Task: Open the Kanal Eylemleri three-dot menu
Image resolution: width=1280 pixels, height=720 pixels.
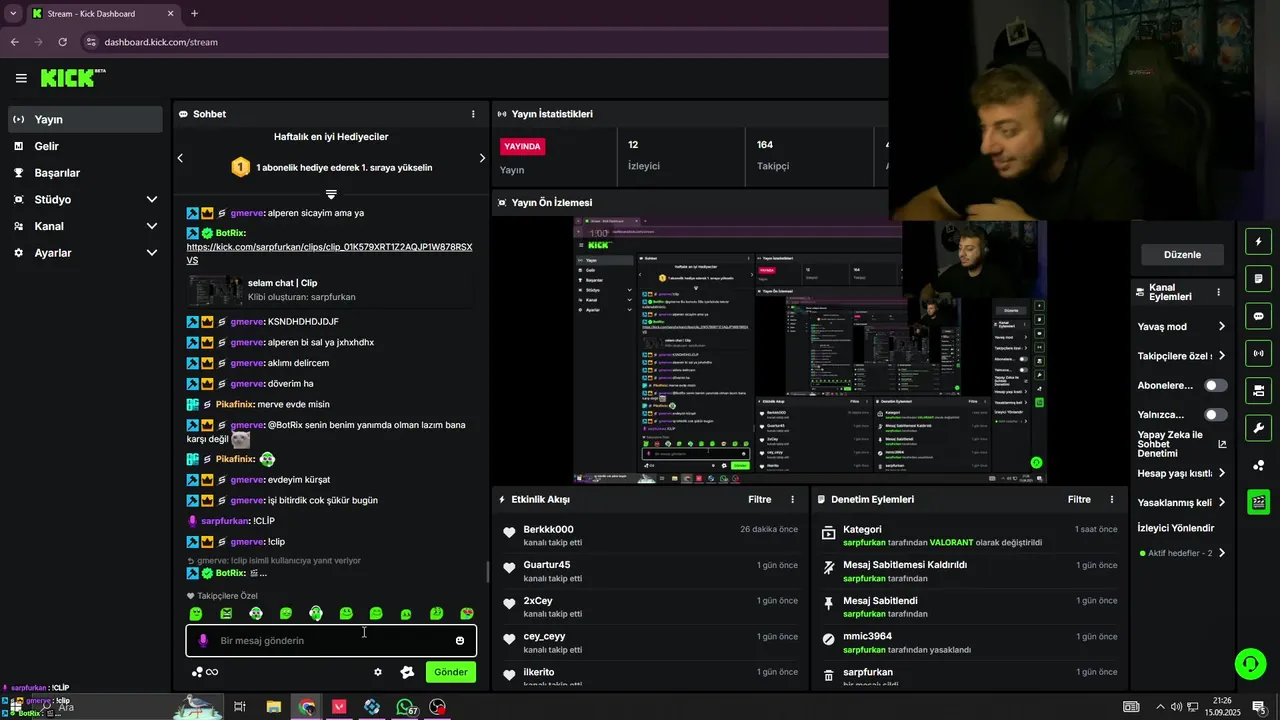Action: click(x=1218, y=292)
